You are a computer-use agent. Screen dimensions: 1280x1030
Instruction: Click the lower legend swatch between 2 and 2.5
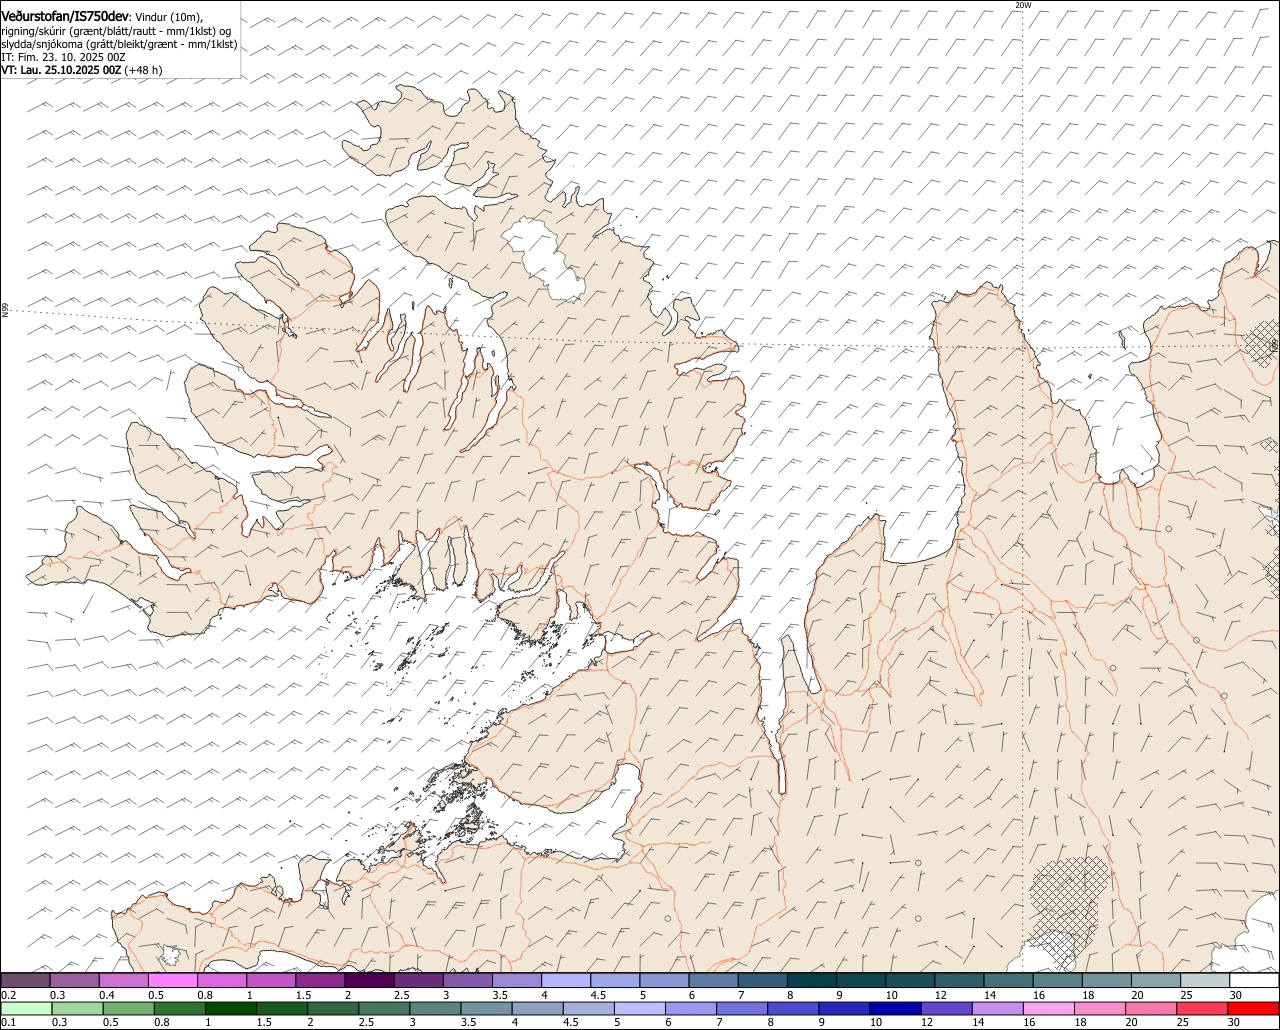333,1008
